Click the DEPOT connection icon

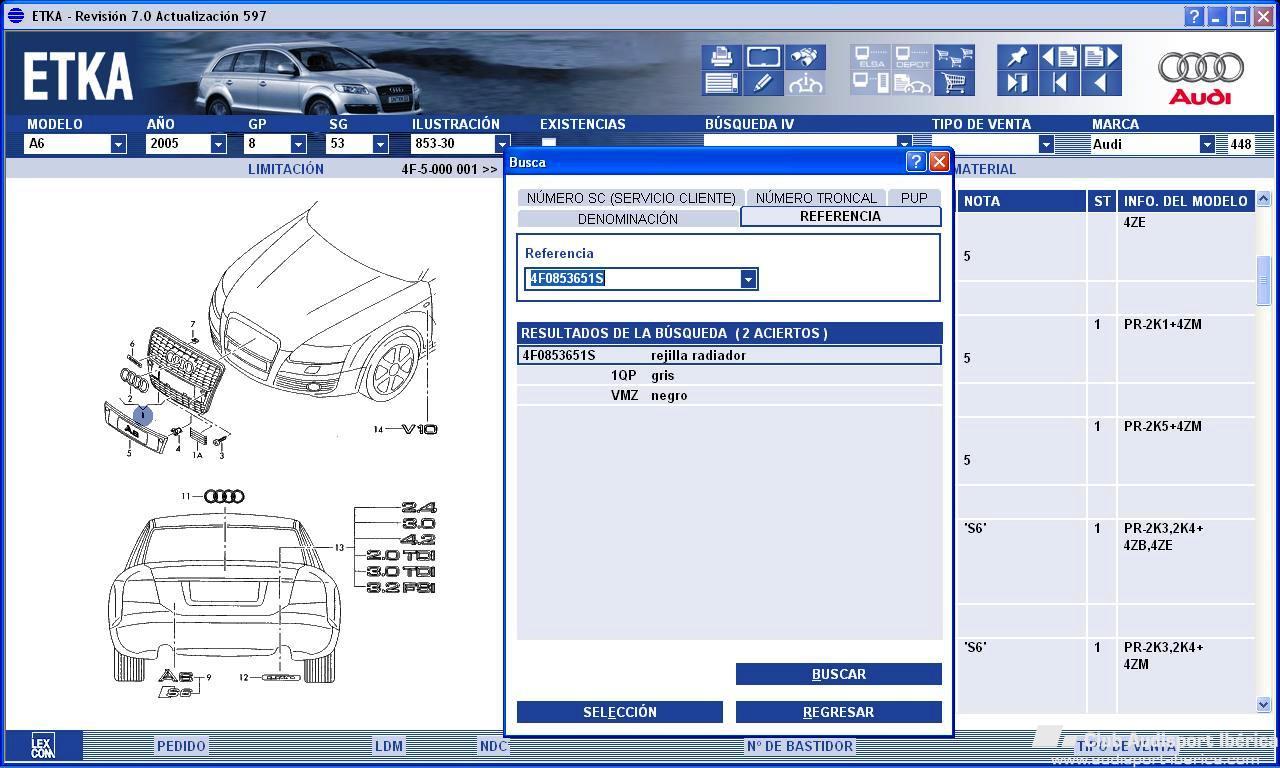(912, 57)
